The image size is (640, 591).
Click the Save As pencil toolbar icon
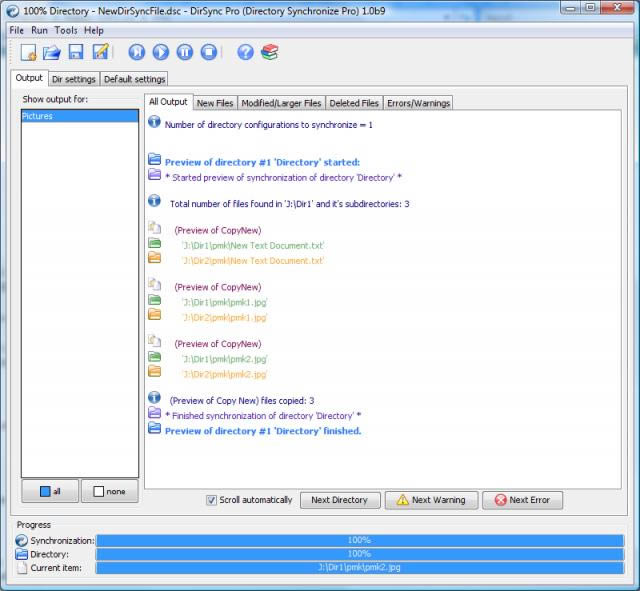[100, 52]
